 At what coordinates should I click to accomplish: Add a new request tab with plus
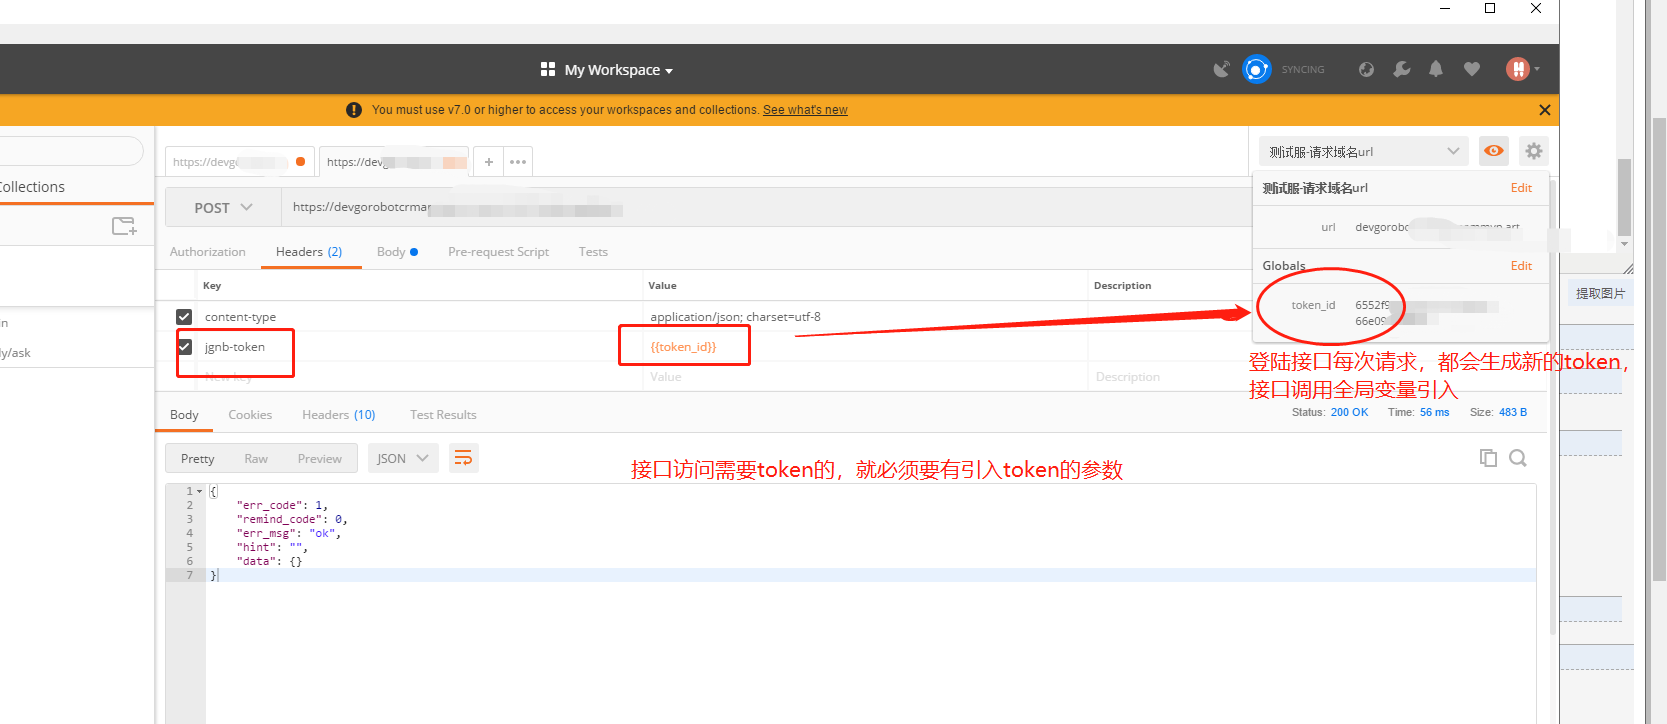[x=489, y=162]
